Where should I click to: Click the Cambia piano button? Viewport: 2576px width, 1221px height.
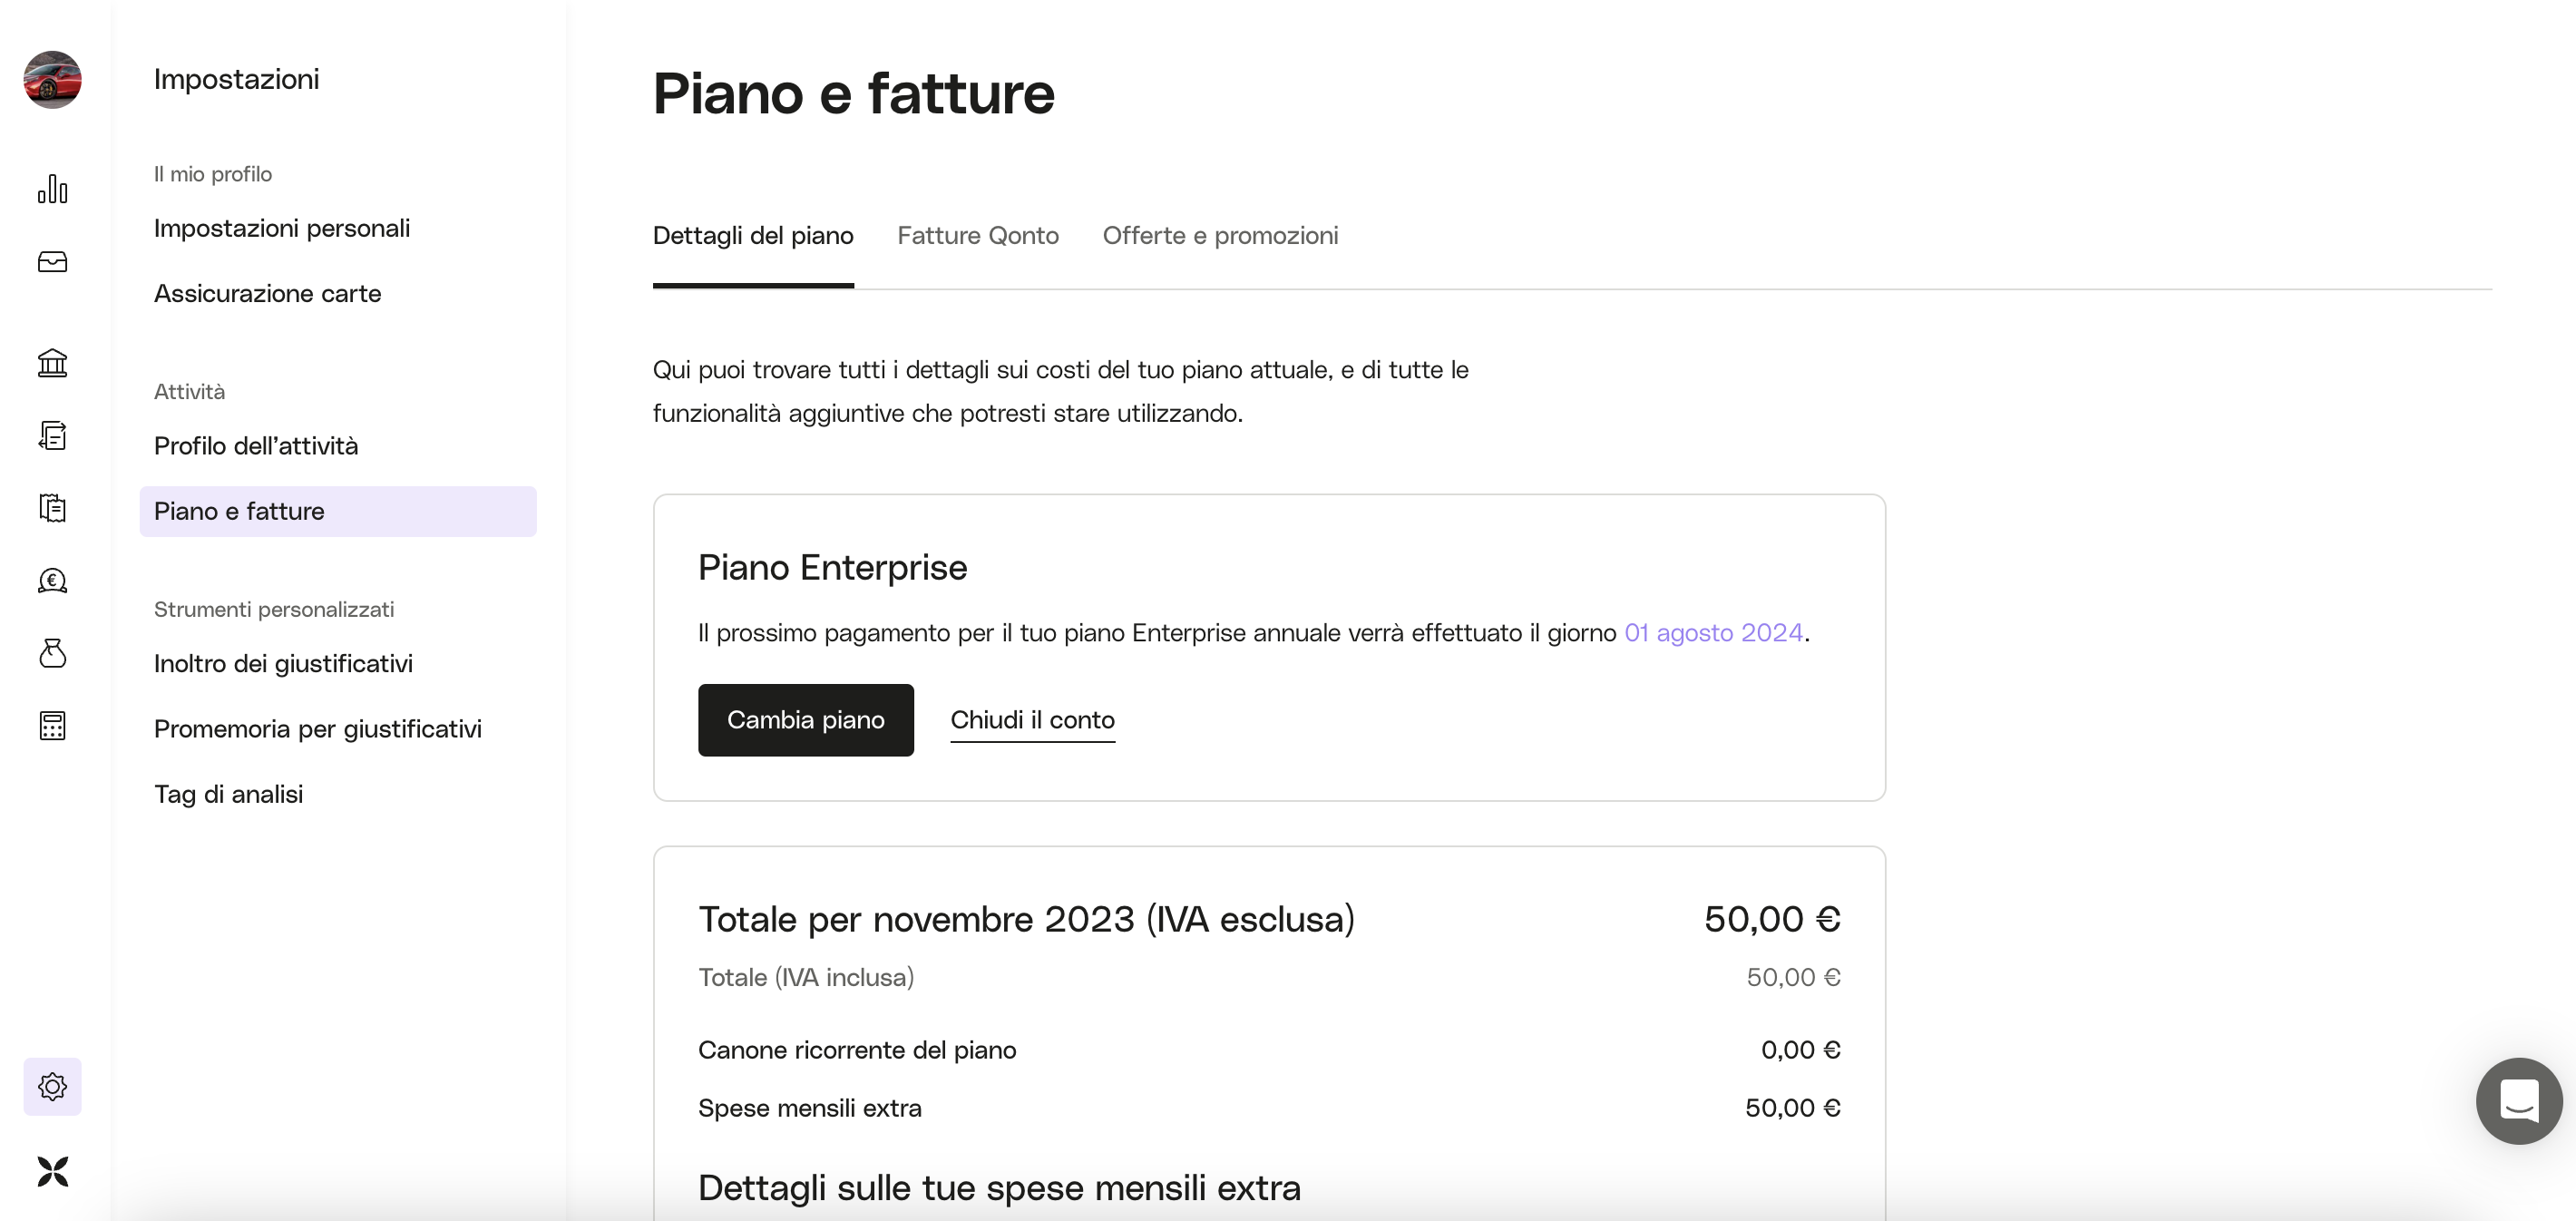805,720
